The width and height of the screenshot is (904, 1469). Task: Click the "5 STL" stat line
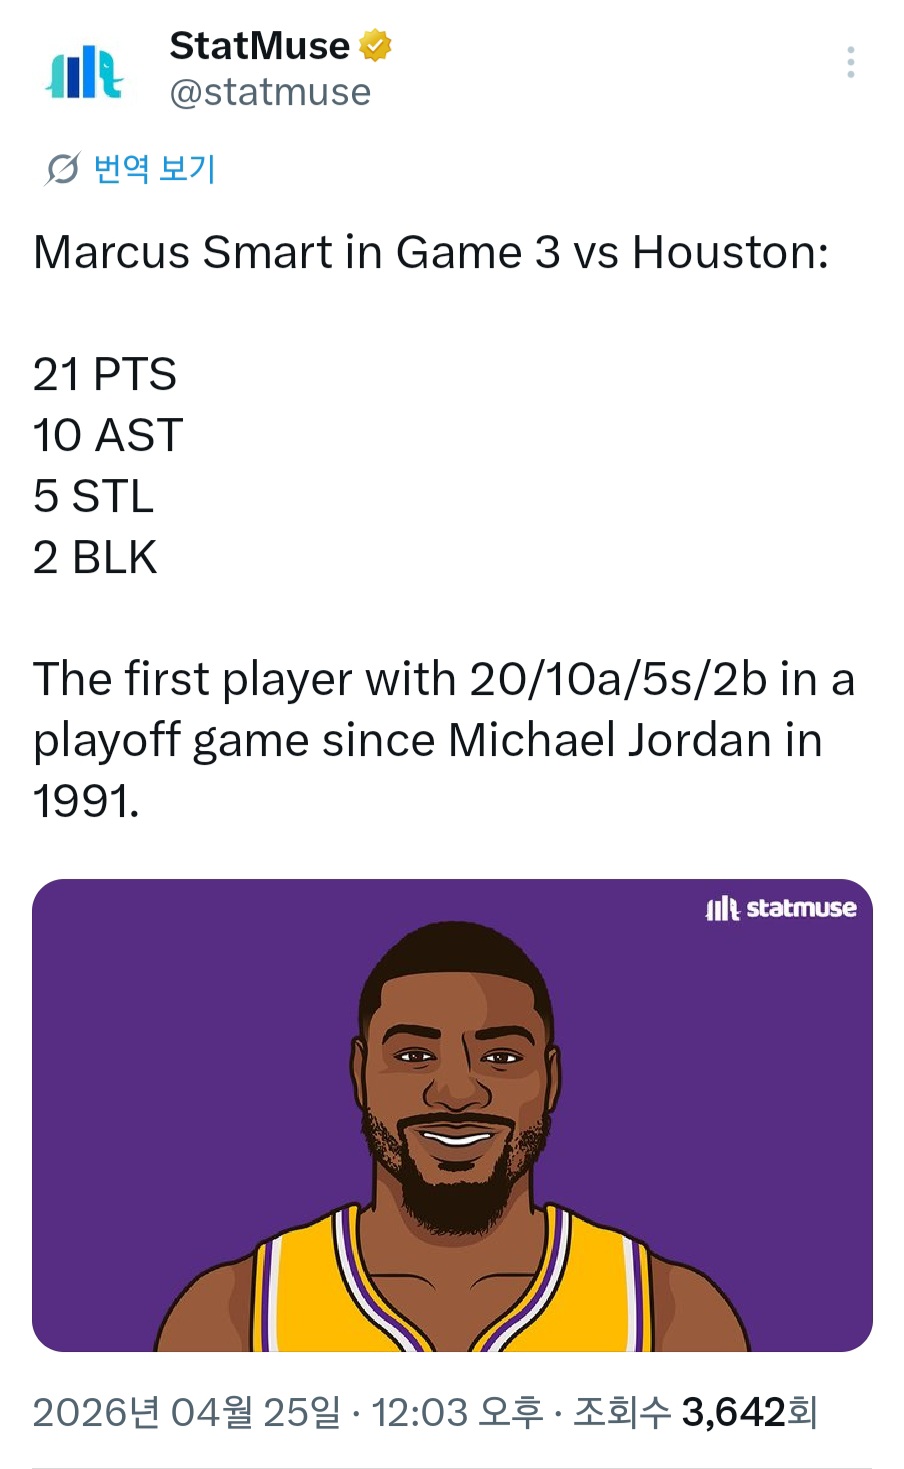click(x=93, y=497)
